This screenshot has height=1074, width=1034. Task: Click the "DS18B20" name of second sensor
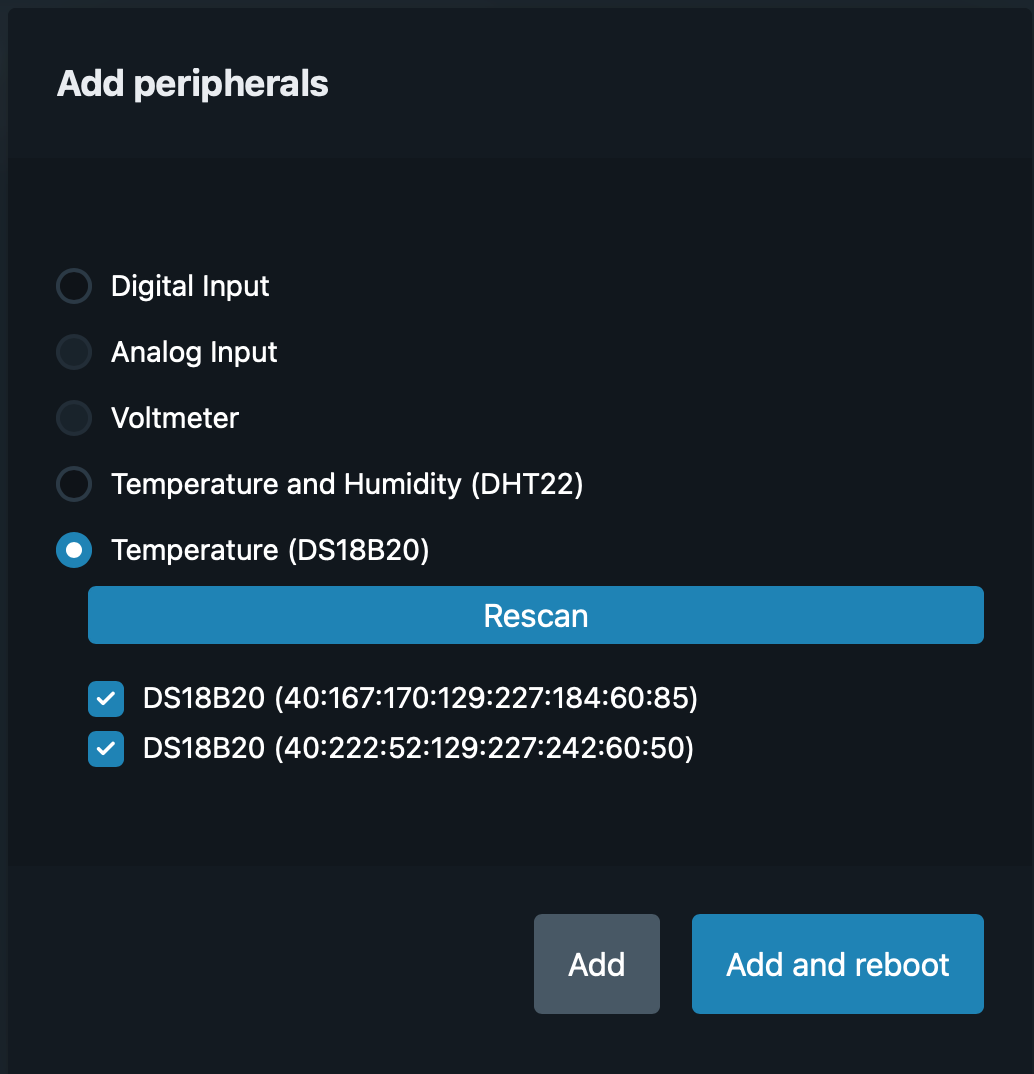(x=204, y=748)
